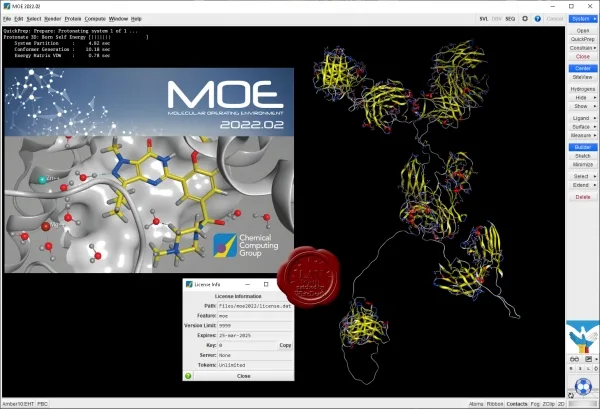Toggle Contacts in the bottom status bar

click(517, 404)
